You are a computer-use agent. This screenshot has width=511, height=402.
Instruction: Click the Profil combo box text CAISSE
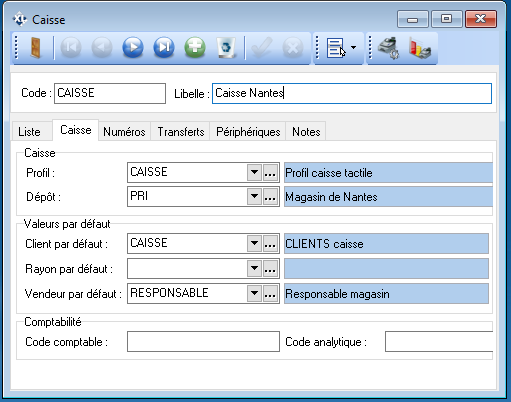pos(149,172)
